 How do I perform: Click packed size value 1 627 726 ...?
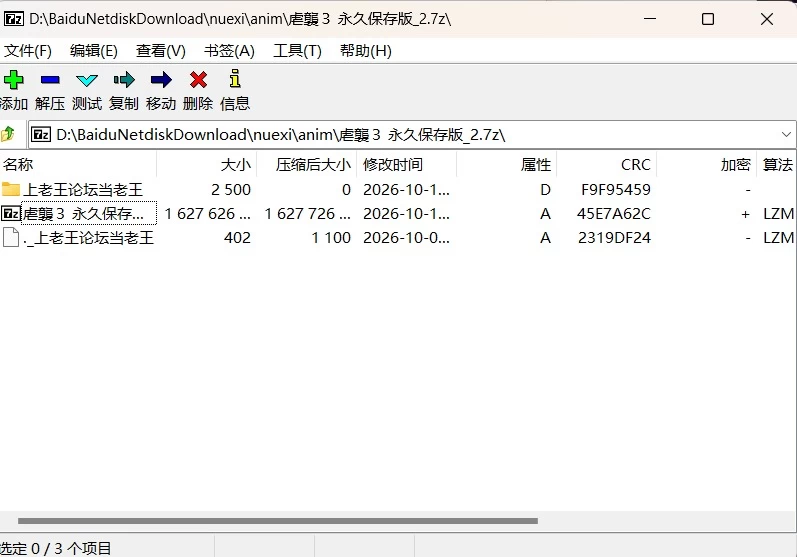pos(308,213)
